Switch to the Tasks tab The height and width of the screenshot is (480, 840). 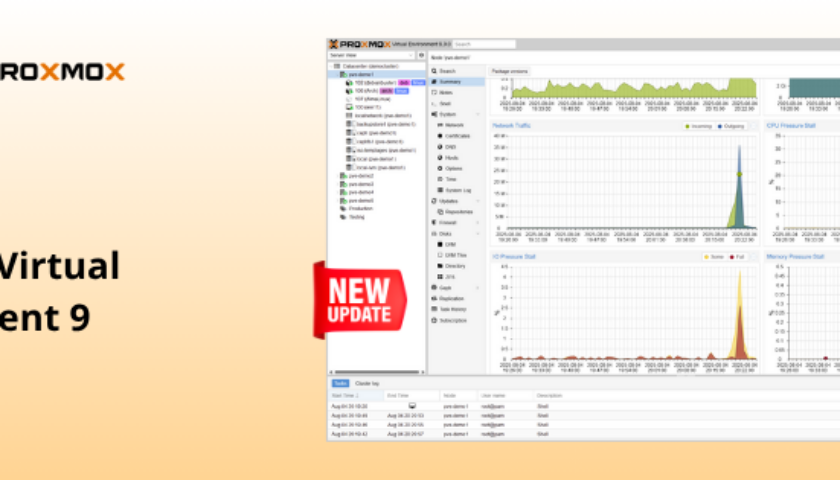point(340,383)
